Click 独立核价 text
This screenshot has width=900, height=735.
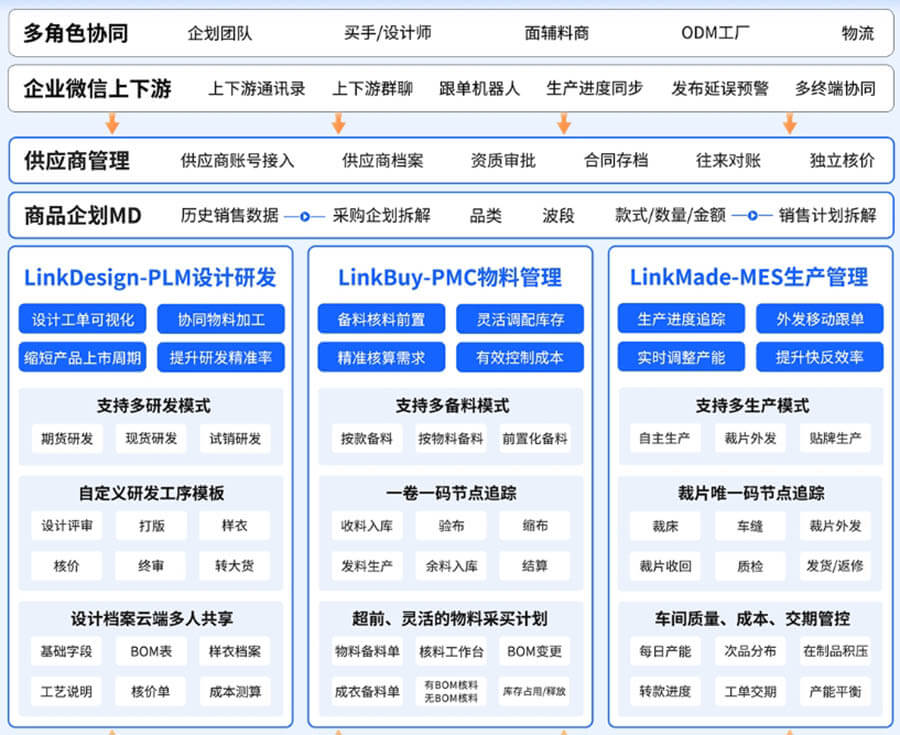(842, 160)
